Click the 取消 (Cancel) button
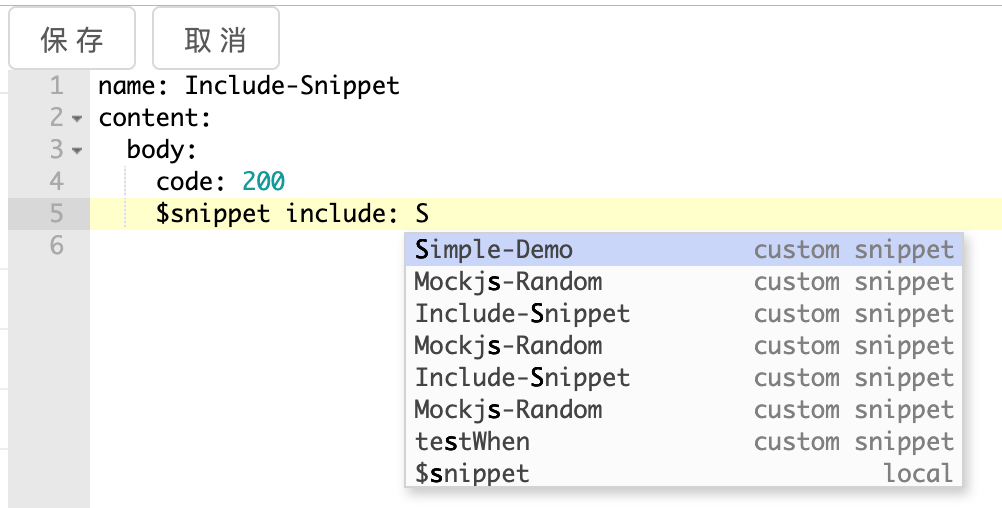The width and height of the screenshot is (1002, 508). (215, 40)
